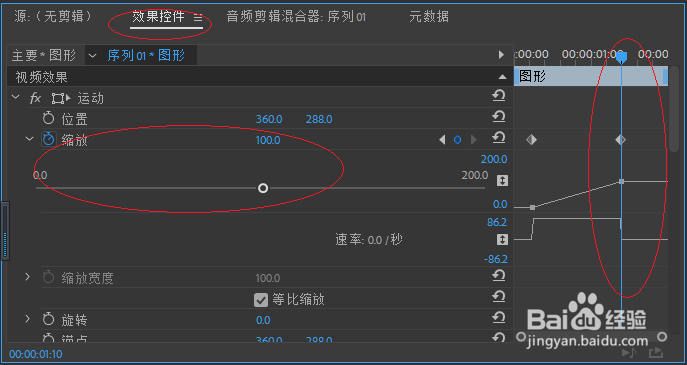Toggle 位置 animation stopwatch

click(x=48, y=118)
